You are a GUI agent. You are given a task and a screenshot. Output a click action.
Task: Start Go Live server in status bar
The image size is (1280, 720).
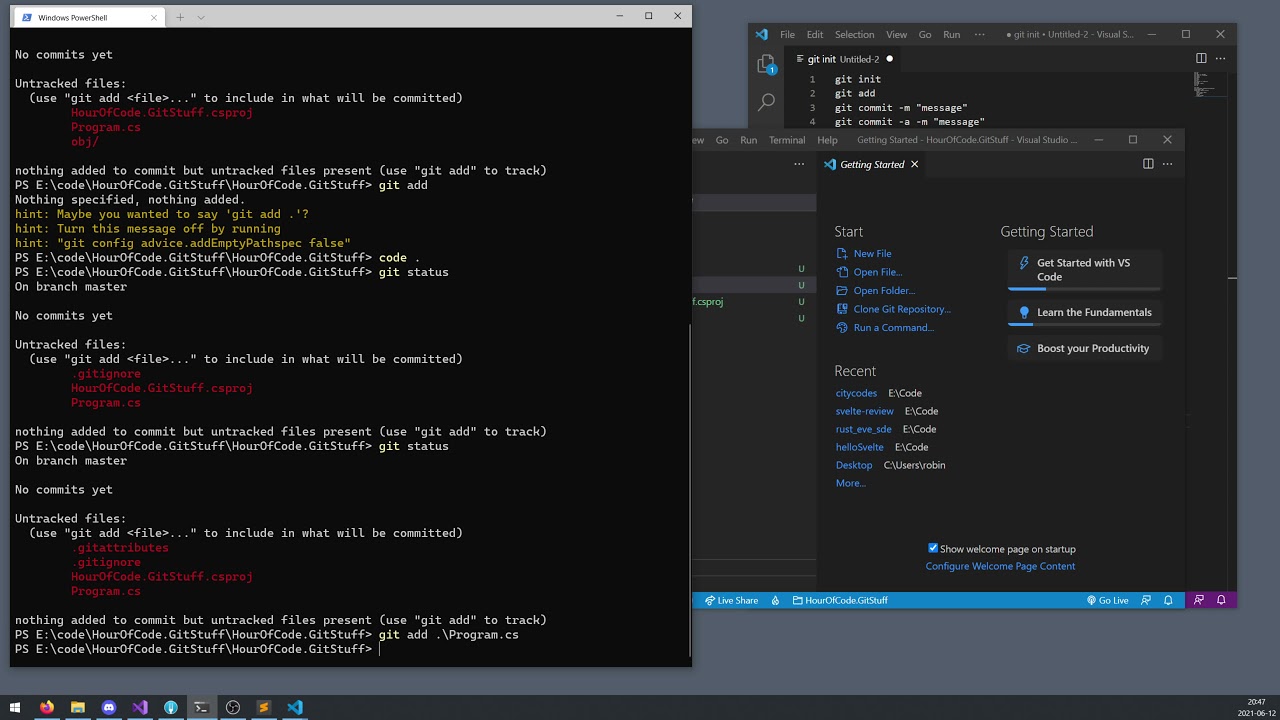1108,600
